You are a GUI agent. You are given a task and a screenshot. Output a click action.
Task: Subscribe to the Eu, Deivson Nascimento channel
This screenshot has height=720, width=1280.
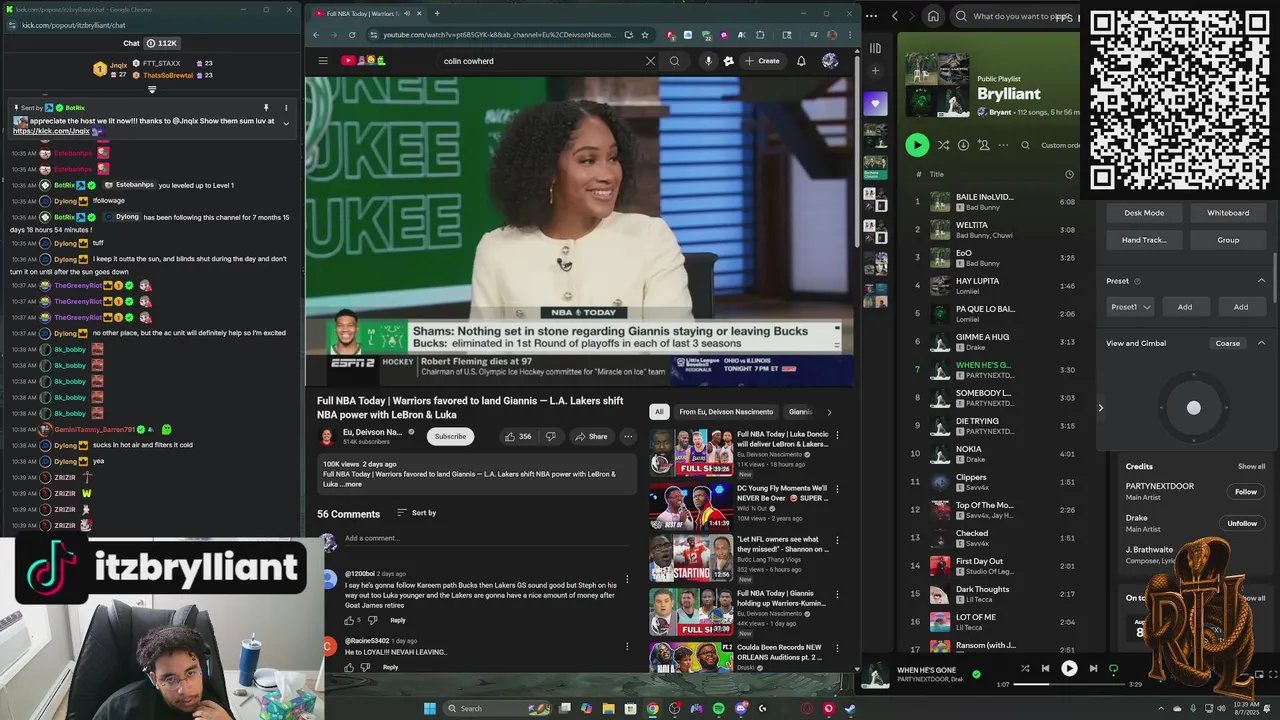click(x=450, y=436)
